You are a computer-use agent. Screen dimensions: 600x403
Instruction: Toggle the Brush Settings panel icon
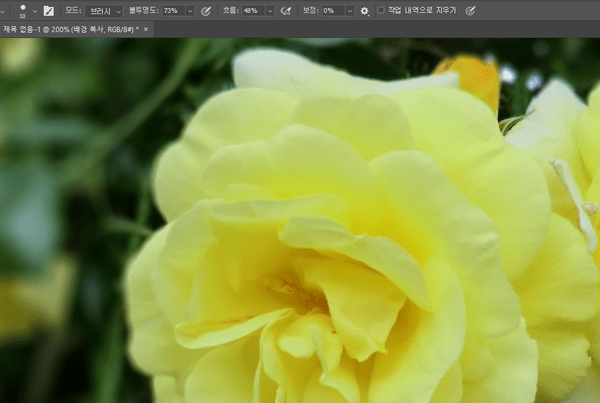(48, 11)
